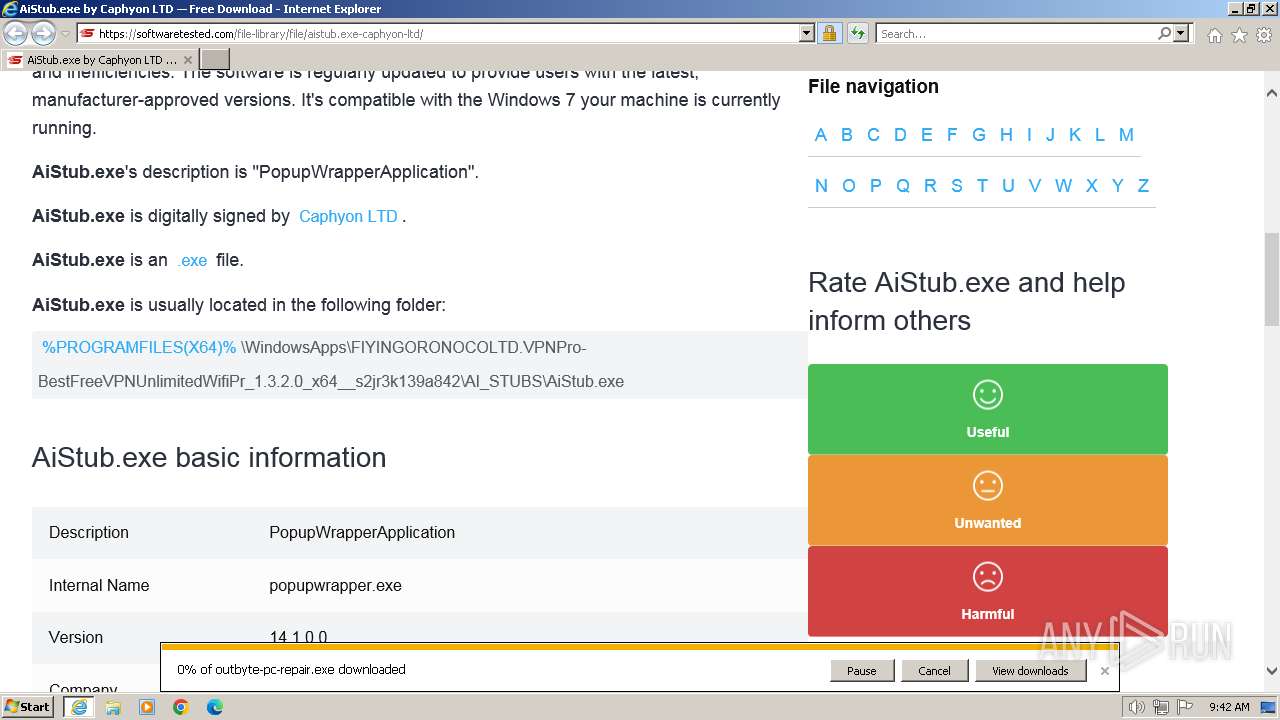Open the Favorites star icon
Screen dimensions: 1280x720
1239,35
